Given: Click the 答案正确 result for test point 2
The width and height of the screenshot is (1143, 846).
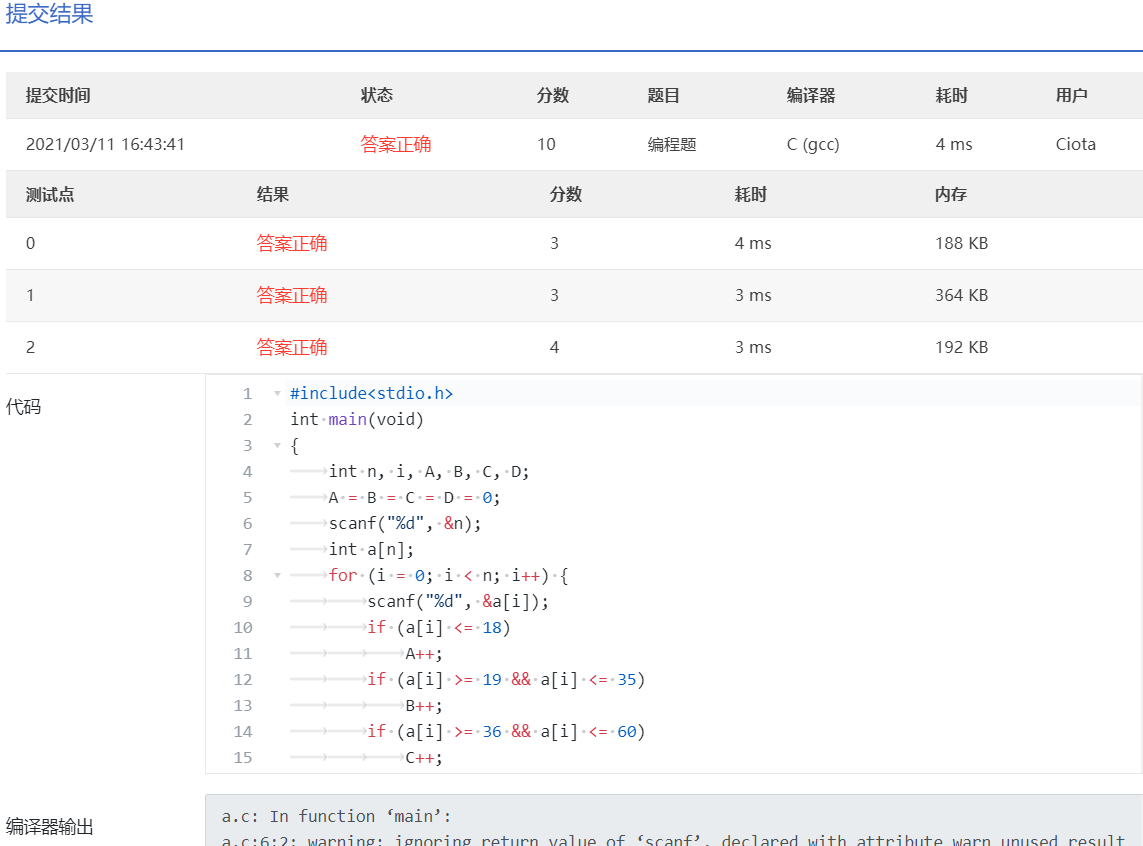Looking at the screenshot, I should (x=292, y=347).
